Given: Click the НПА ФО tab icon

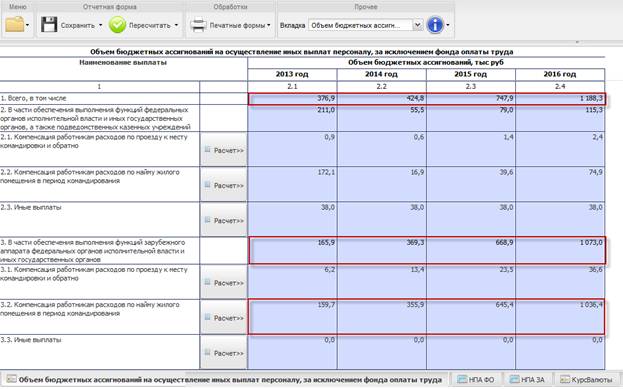Looking at the screenshot, I should coord(462,379).
